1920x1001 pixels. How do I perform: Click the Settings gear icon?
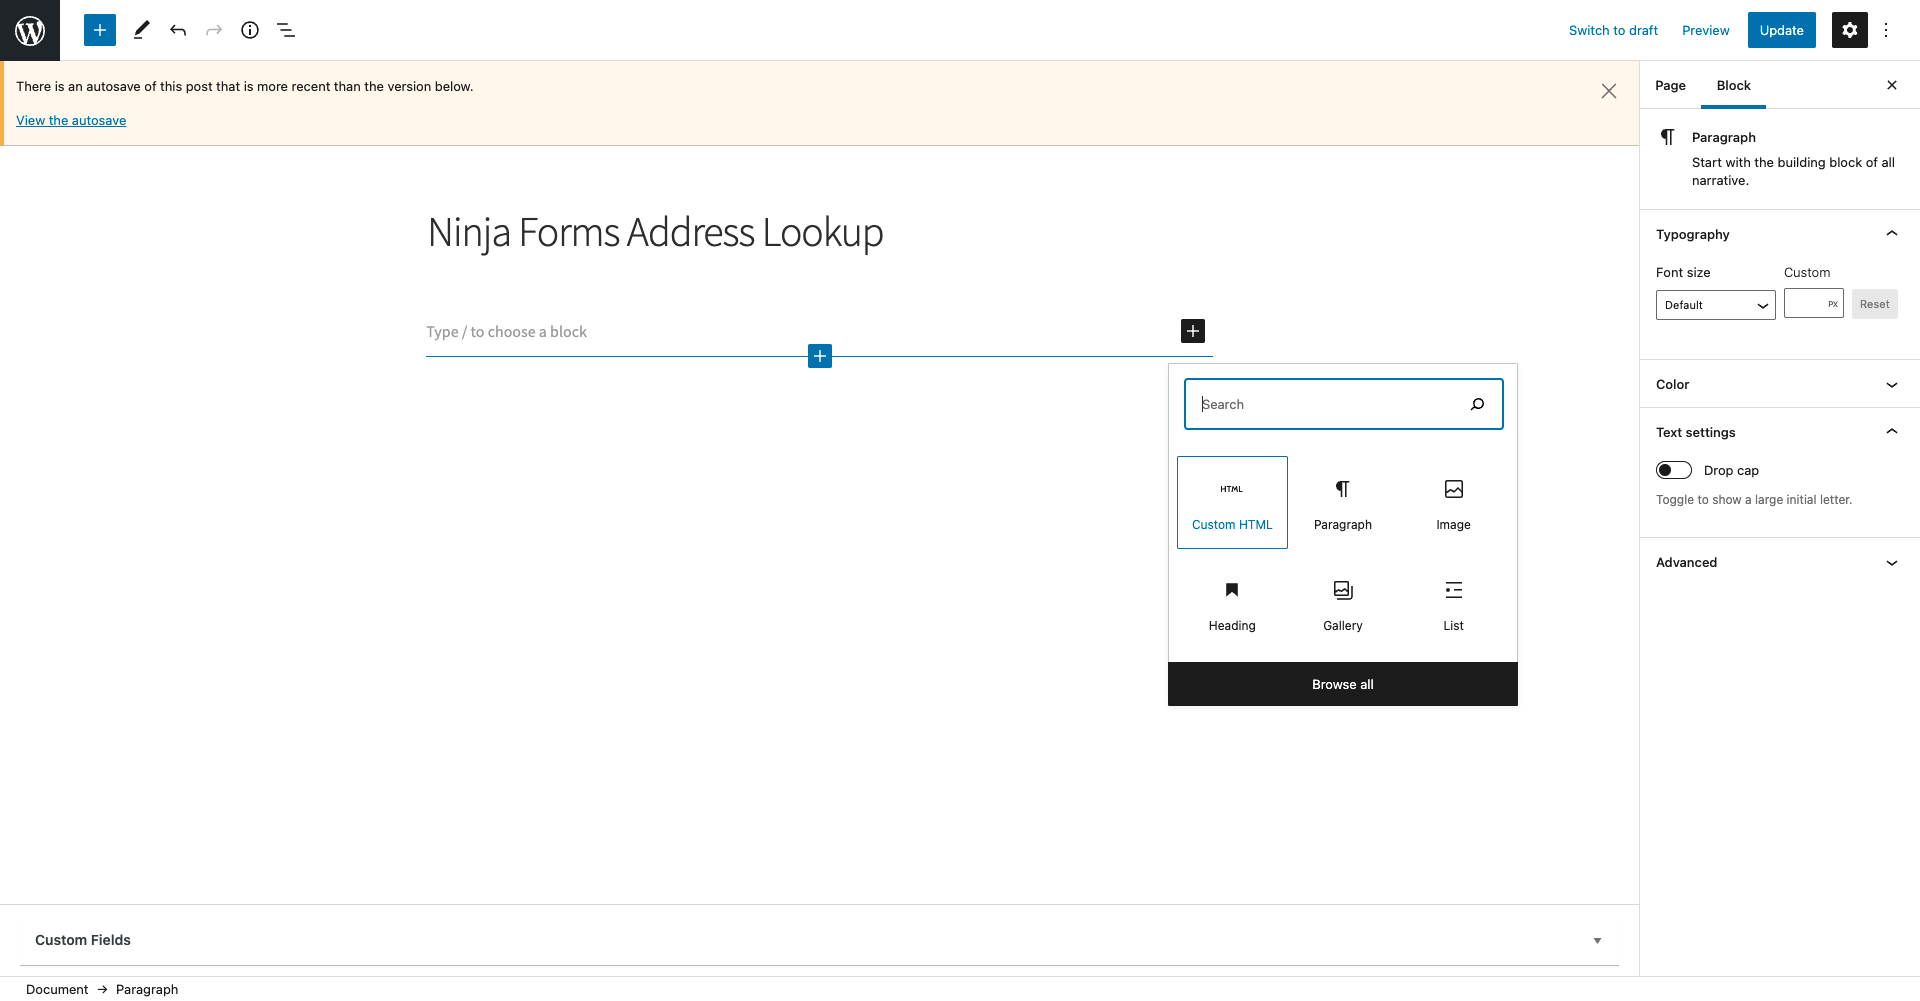coord(1849,30)
